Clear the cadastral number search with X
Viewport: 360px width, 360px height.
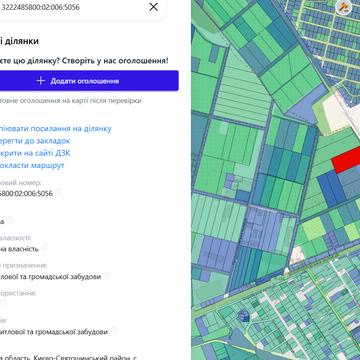point(153,7)
